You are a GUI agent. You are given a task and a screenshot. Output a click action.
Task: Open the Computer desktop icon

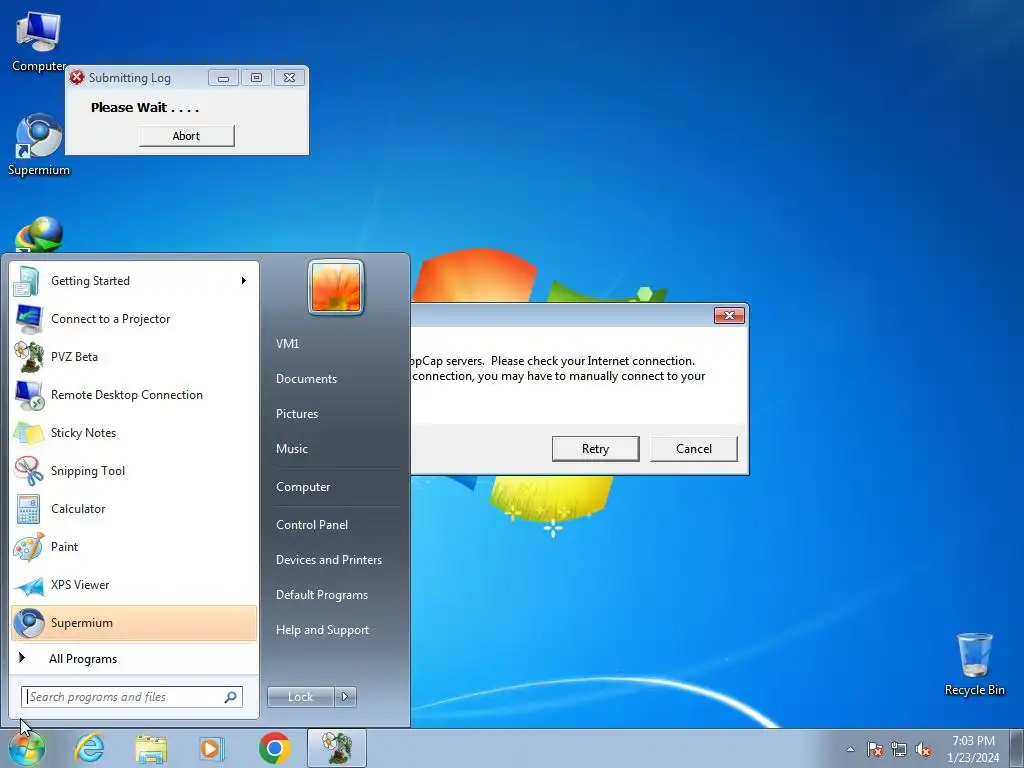[x=39, y=41]
